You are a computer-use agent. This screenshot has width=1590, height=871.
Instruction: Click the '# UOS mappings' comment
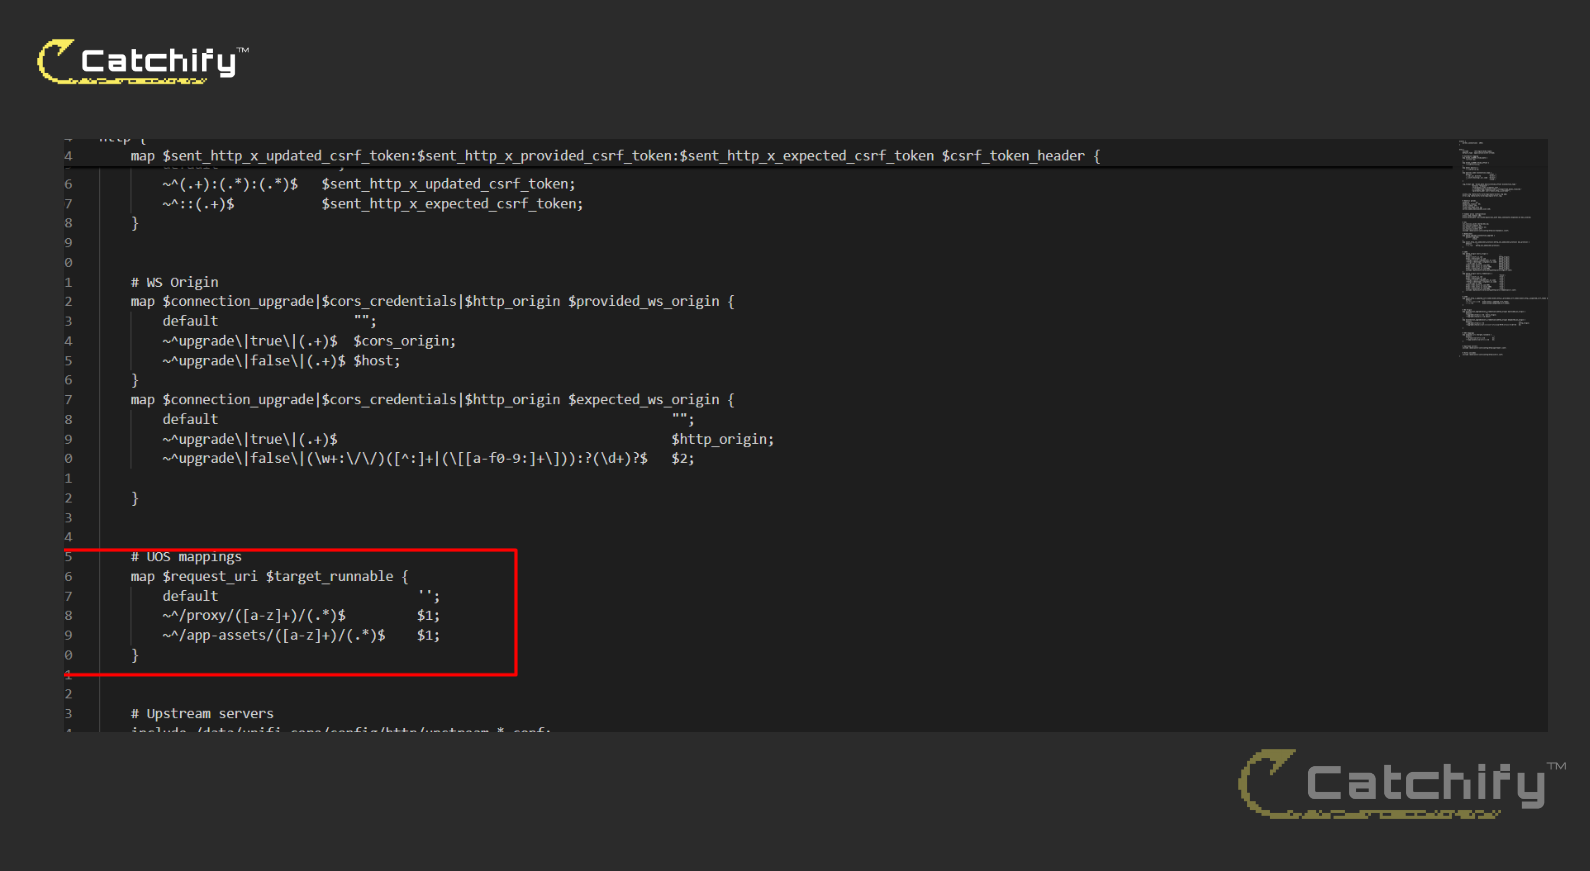186,557
